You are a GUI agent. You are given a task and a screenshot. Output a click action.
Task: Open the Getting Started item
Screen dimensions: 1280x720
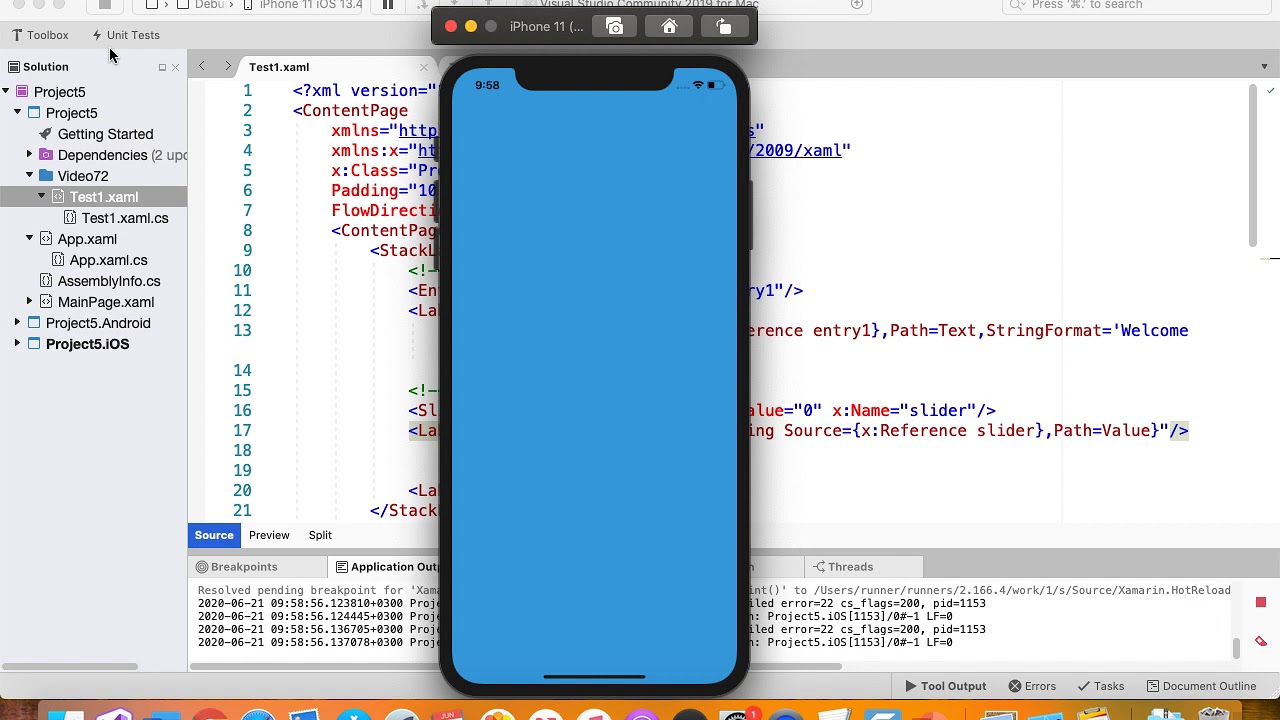[x=105, y=134]
